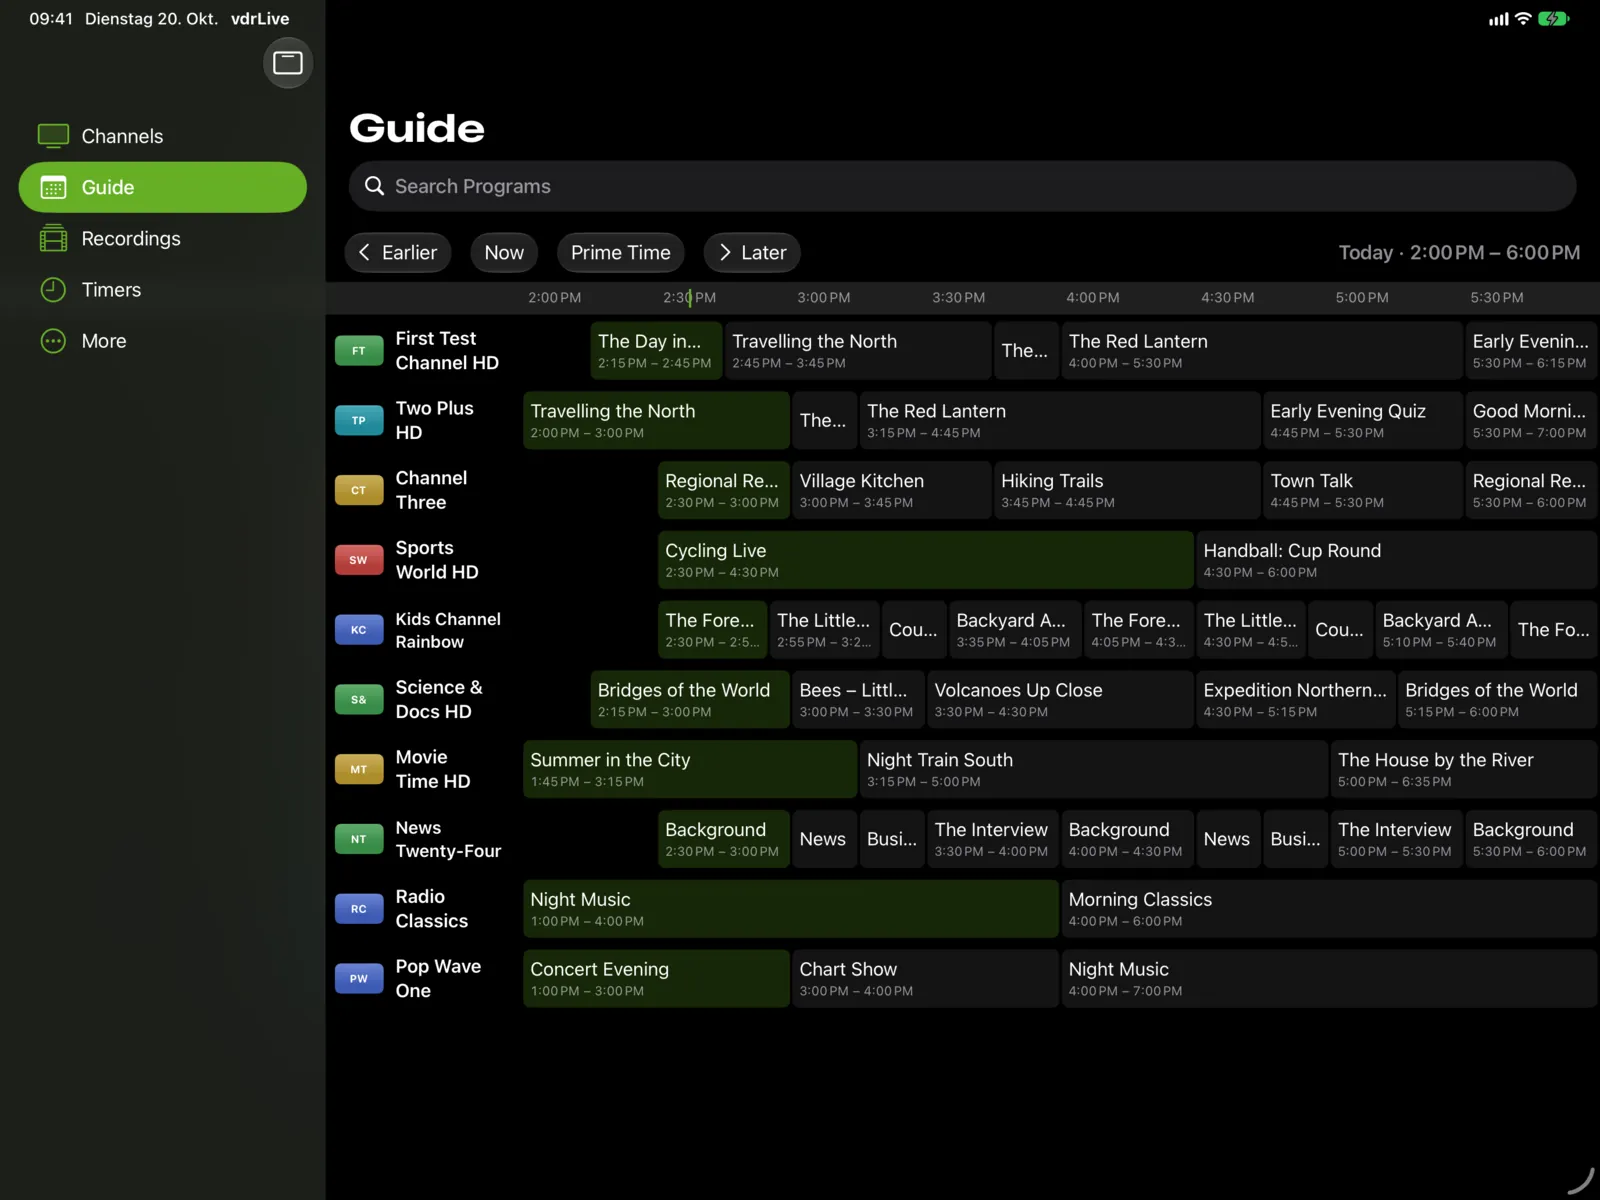Open Bridges of the World 2:15 PM program
This screenshot has width=1600, height=1200.
[690, 700]
